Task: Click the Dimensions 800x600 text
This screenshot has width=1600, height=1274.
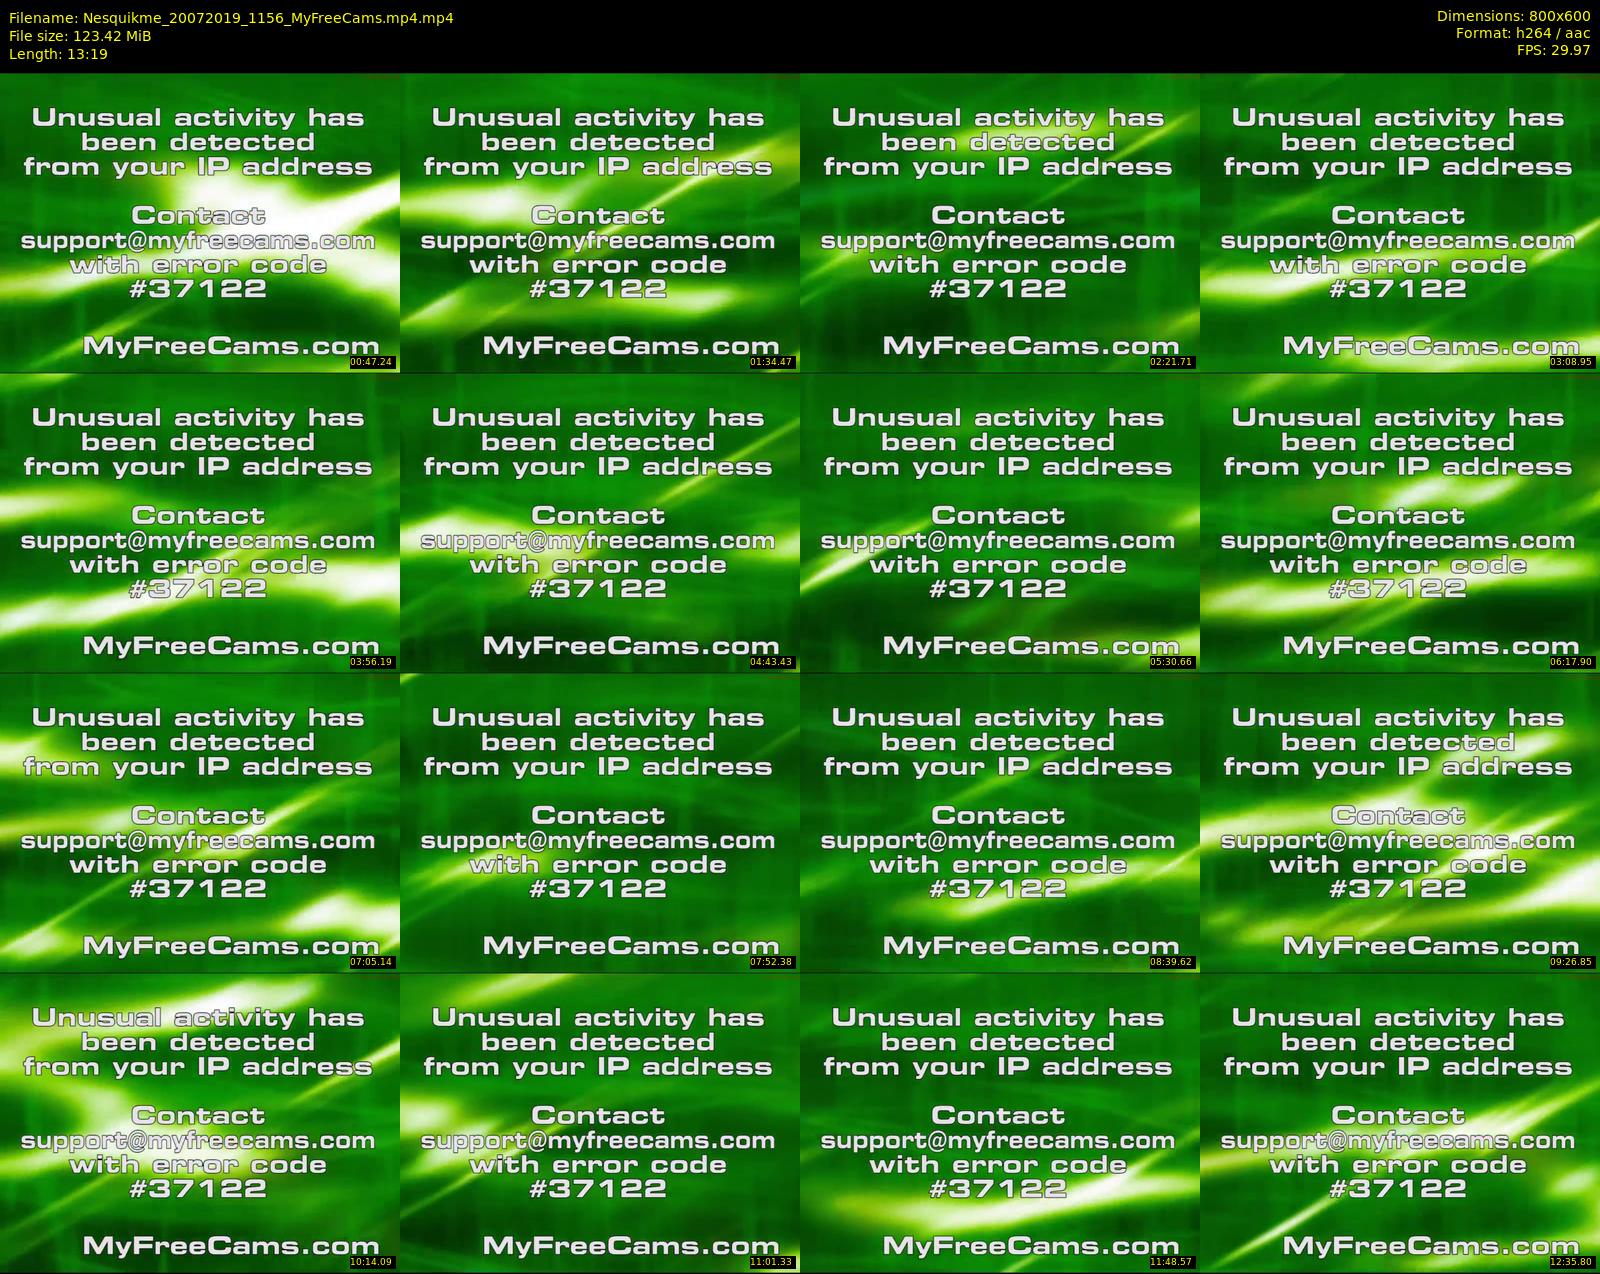Action: coord(1513,16)
